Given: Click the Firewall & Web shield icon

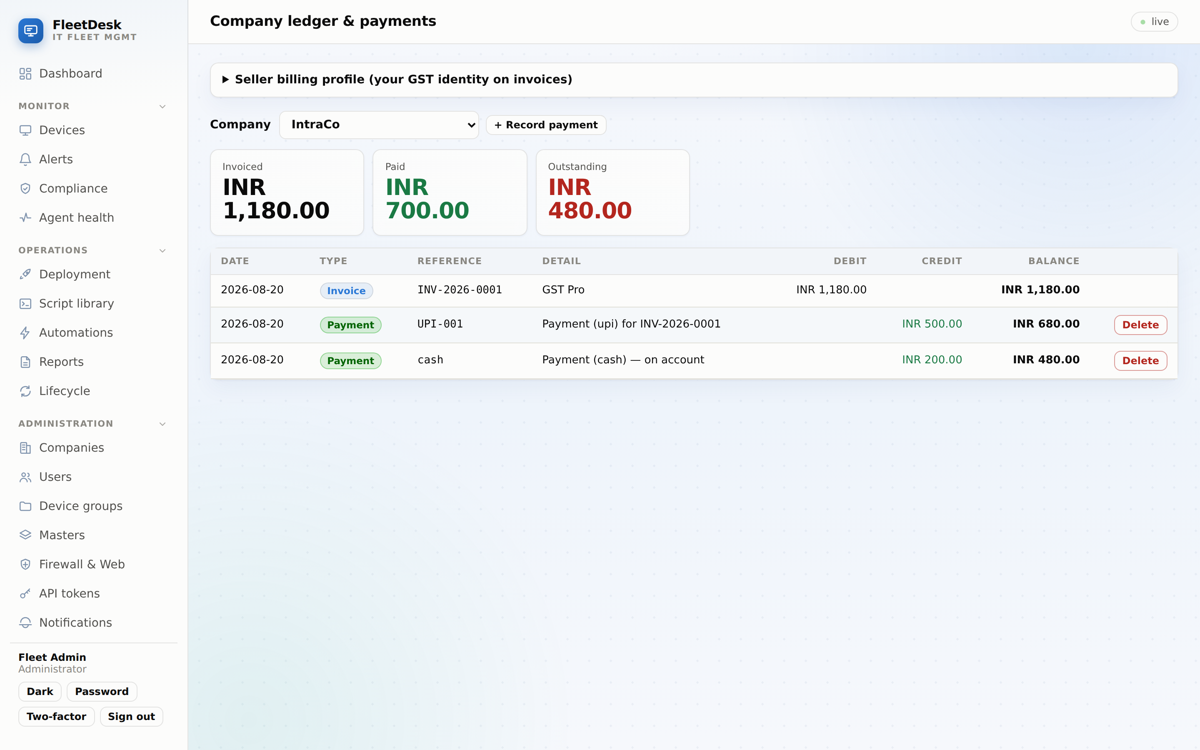Looking at the screenshot, I should [25, 564].
